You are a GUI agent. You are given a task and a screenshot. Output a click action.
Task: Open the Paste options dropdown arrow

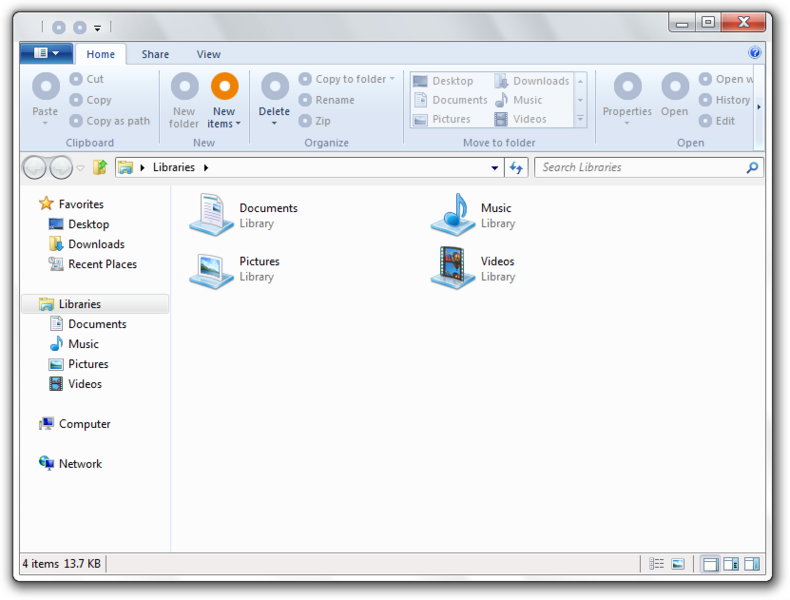45,123
